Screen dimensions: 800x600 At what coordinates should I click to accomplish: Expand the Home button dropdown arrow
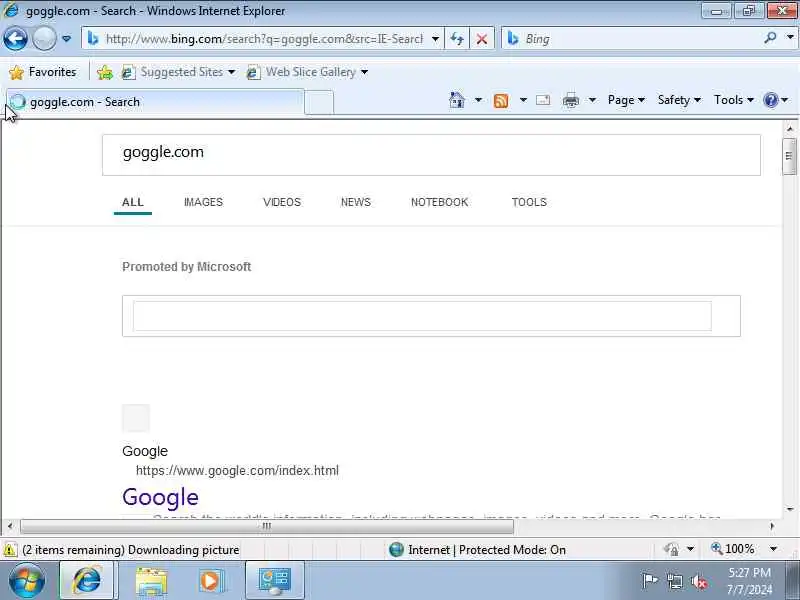(478, 100)
